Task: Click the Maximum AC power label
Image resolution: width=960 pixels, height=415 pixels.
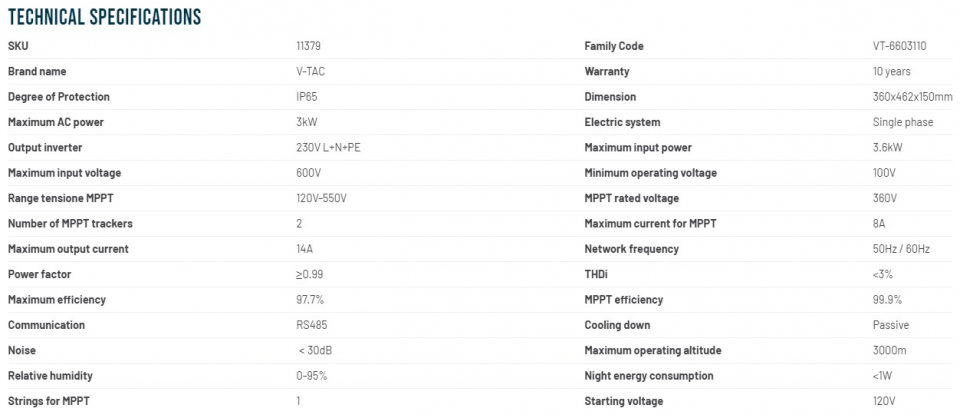Action: pos(56,122)
